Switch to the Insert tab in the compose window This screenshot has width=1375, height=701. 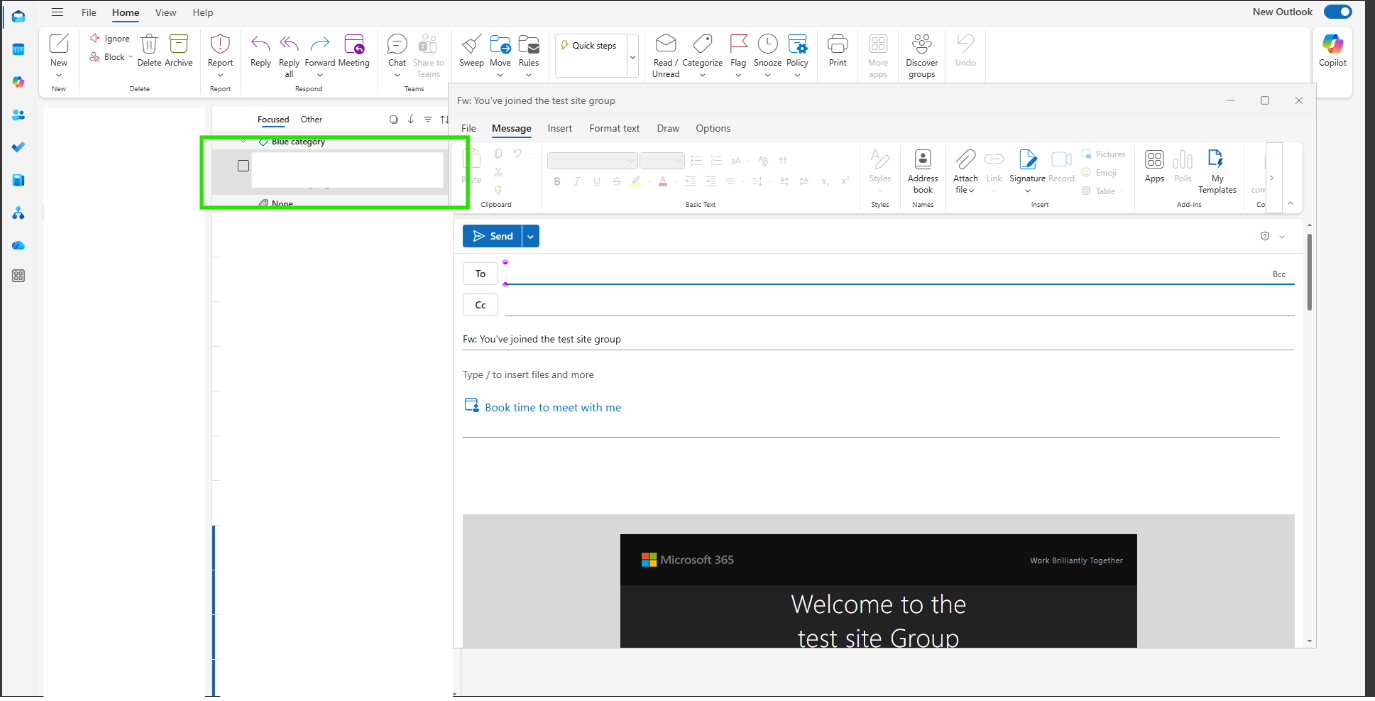tap(560, 128)
